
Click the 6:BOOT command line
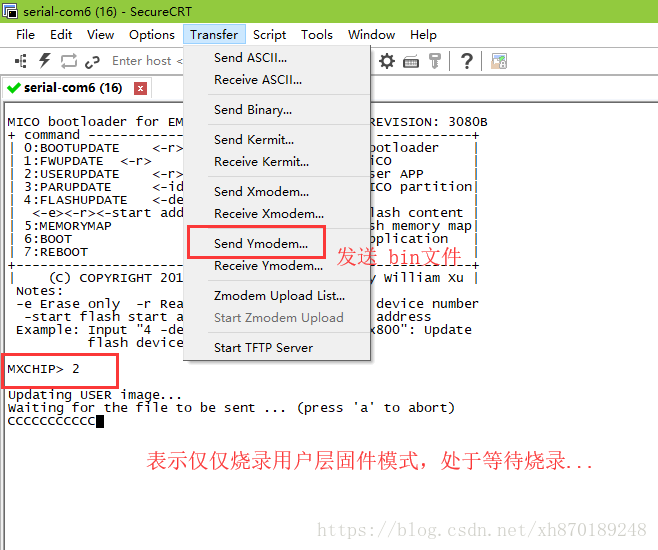pos(48,239)
